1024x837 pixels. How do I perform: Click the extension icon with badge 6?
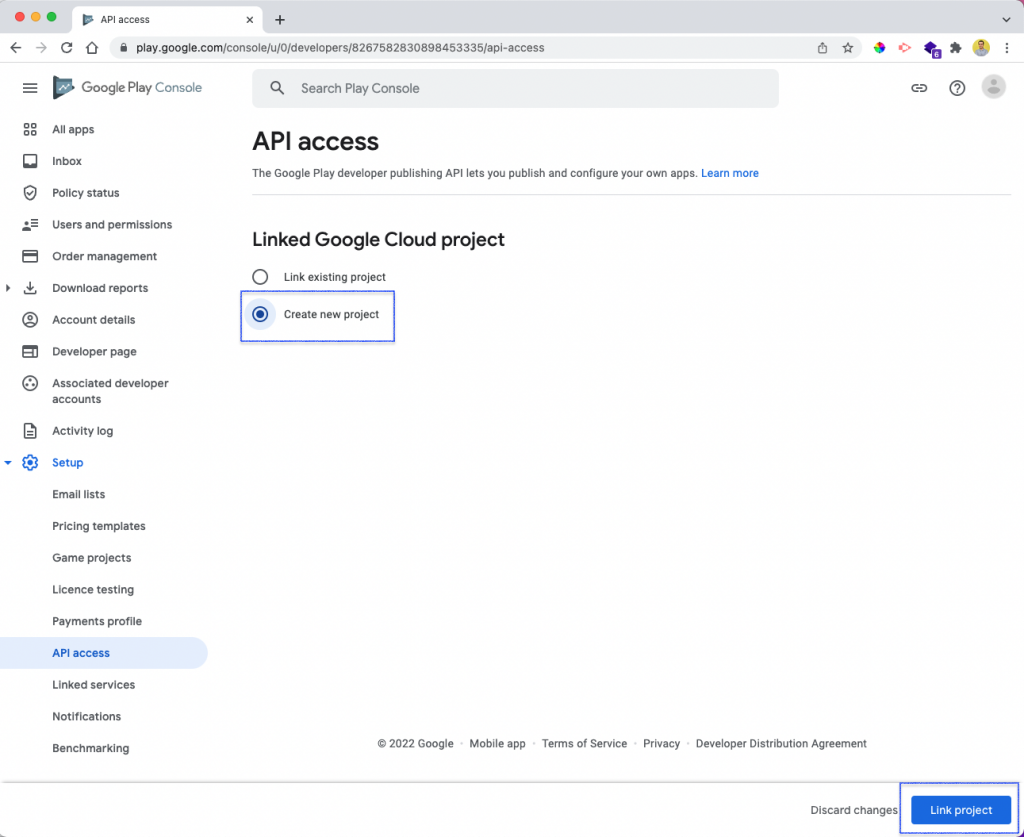coord(931,49)
